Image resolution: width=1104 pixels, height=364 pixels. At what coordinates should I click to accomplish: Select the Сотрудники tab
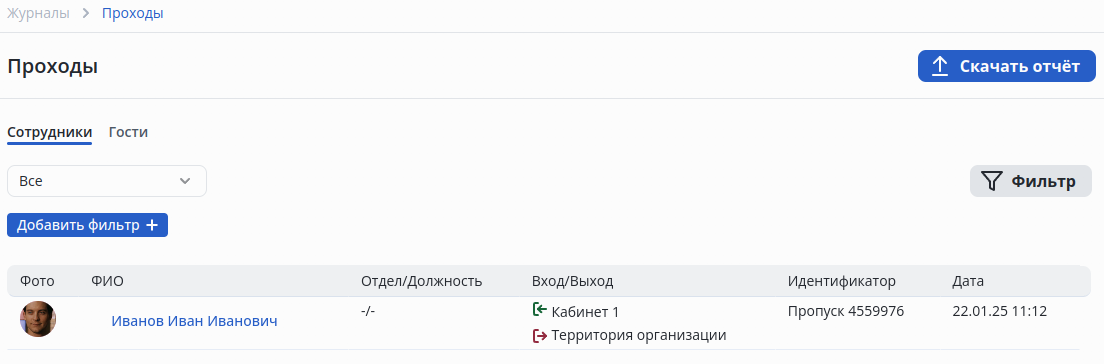[49, 132]
